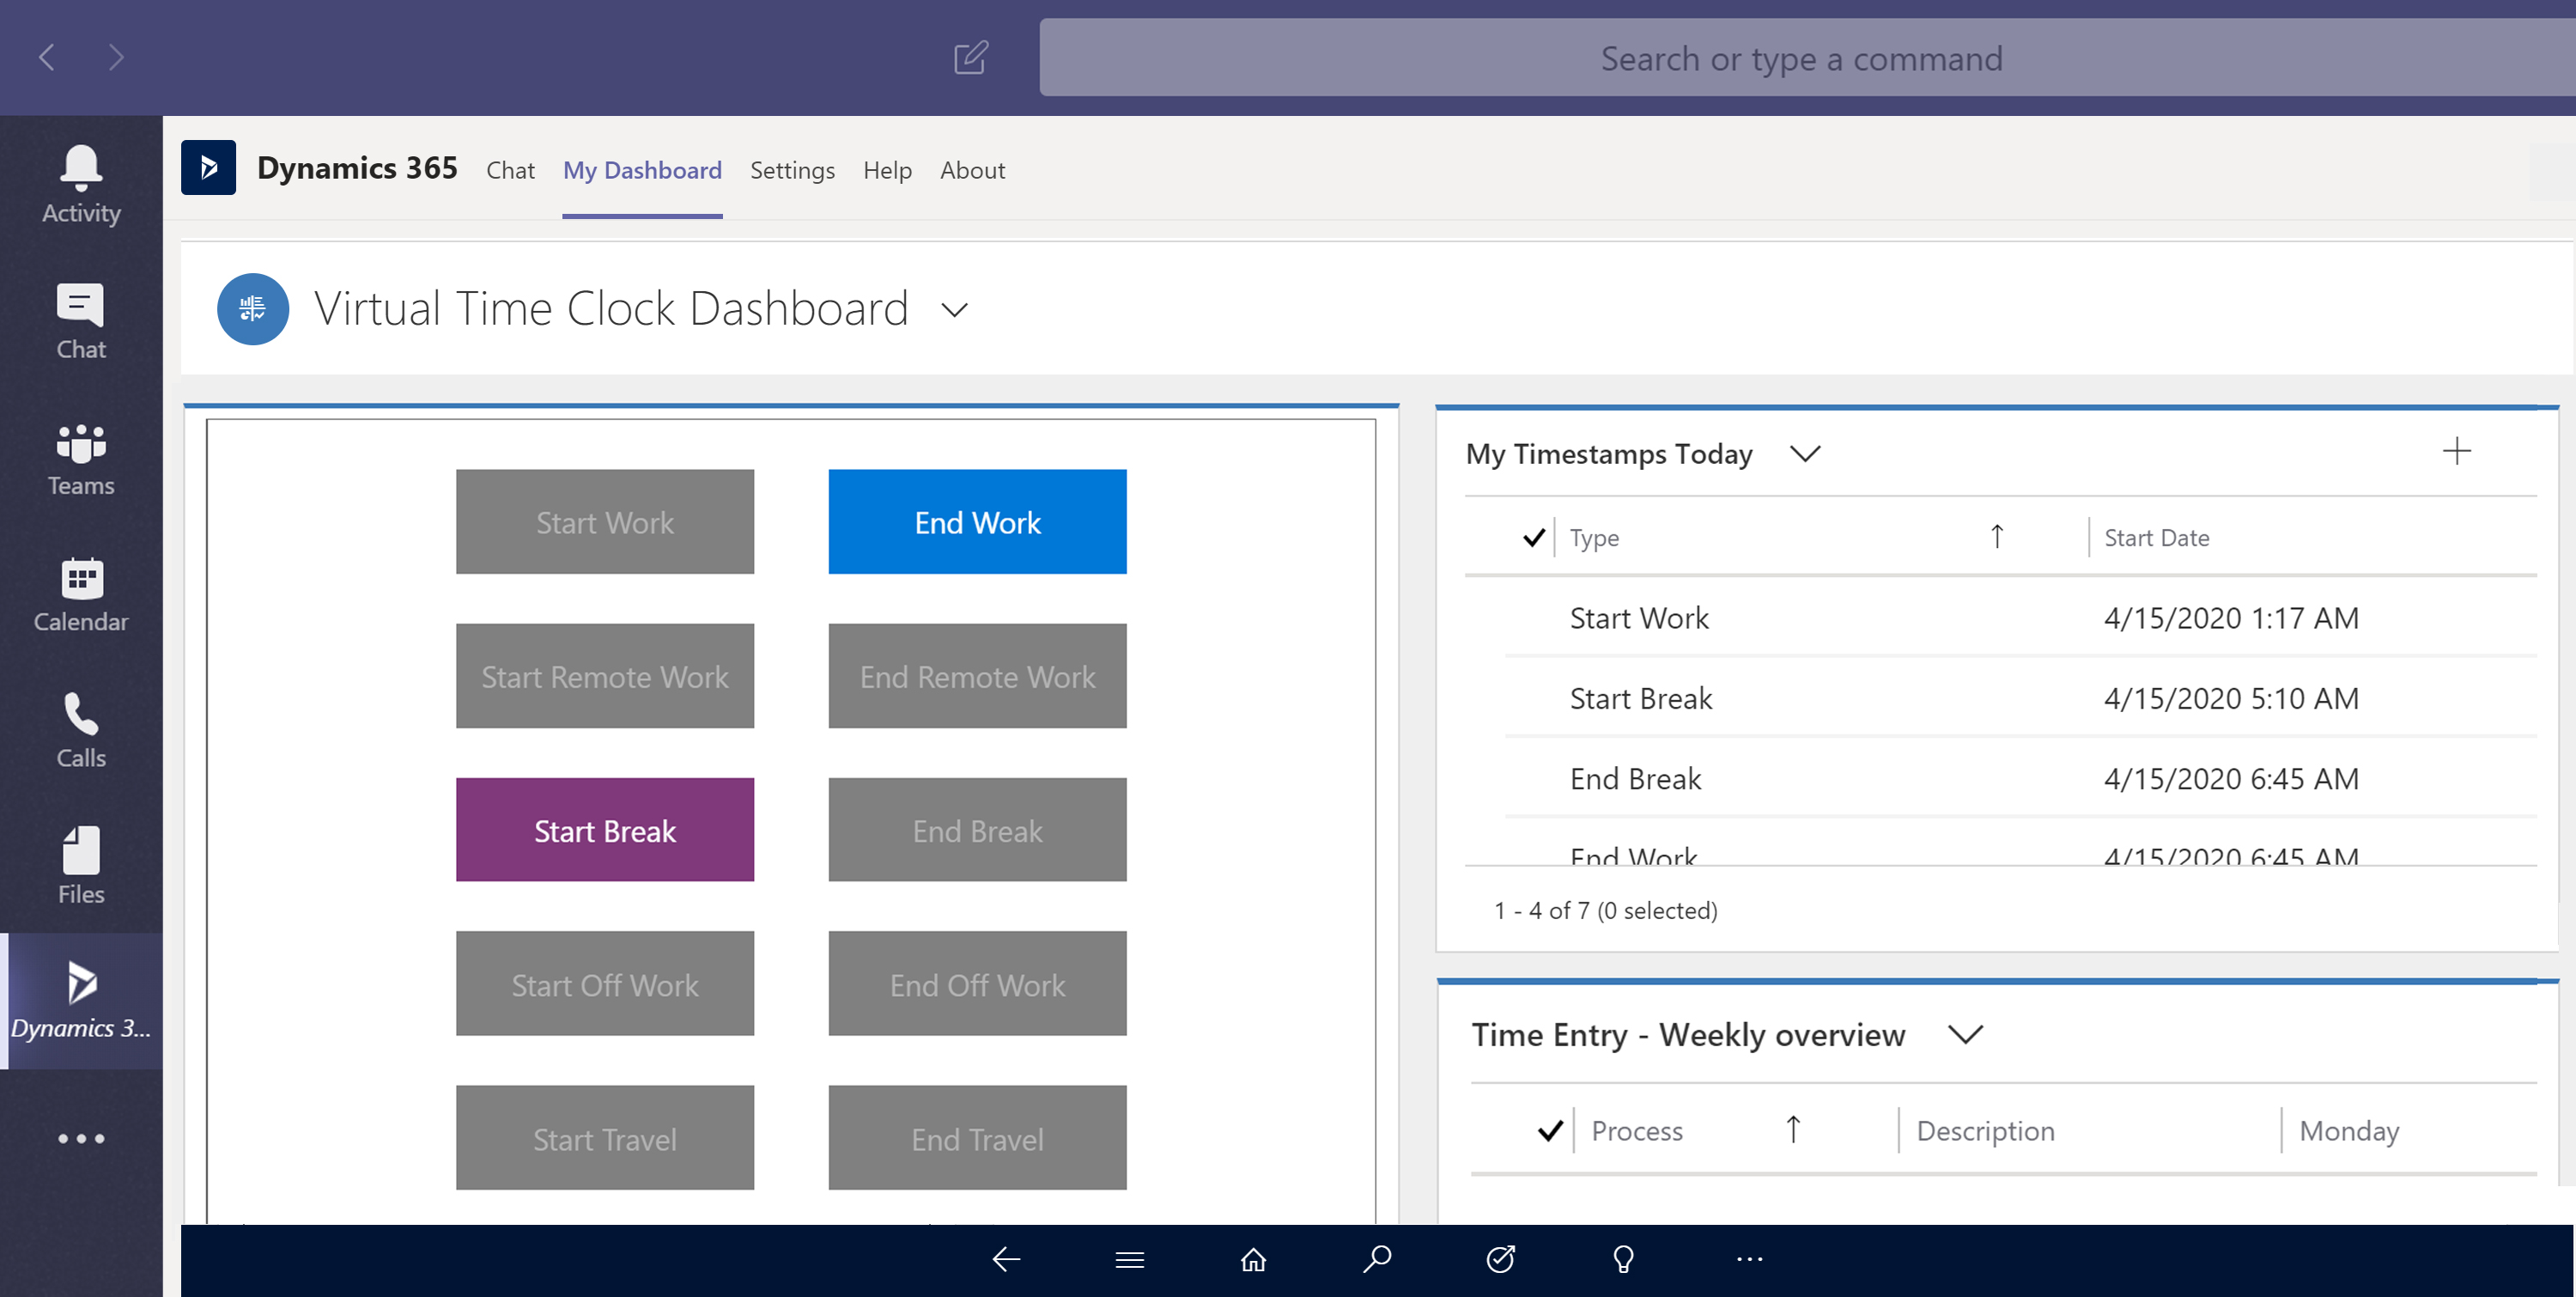The width and height of the screenshot is (2576, 1297).
Task: Click the 4/15/2020 5:10 AM date cell
Action: [2231, 697]
